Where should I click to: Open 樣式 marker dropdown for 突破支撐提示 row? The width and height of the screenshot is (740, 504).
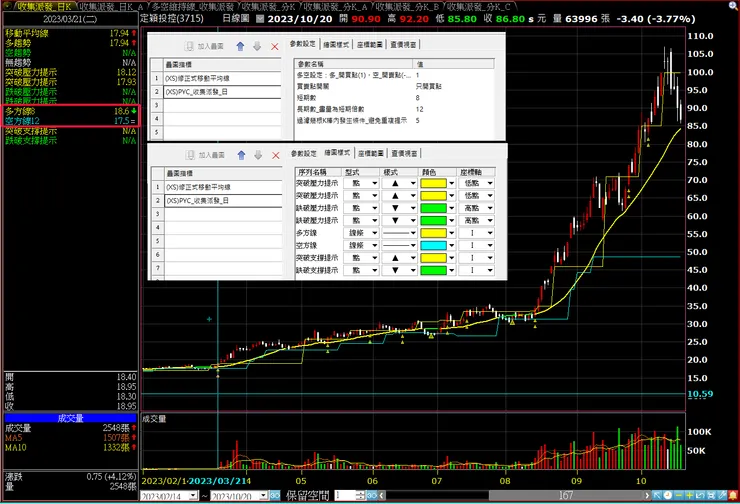click(x=399, y=258)
